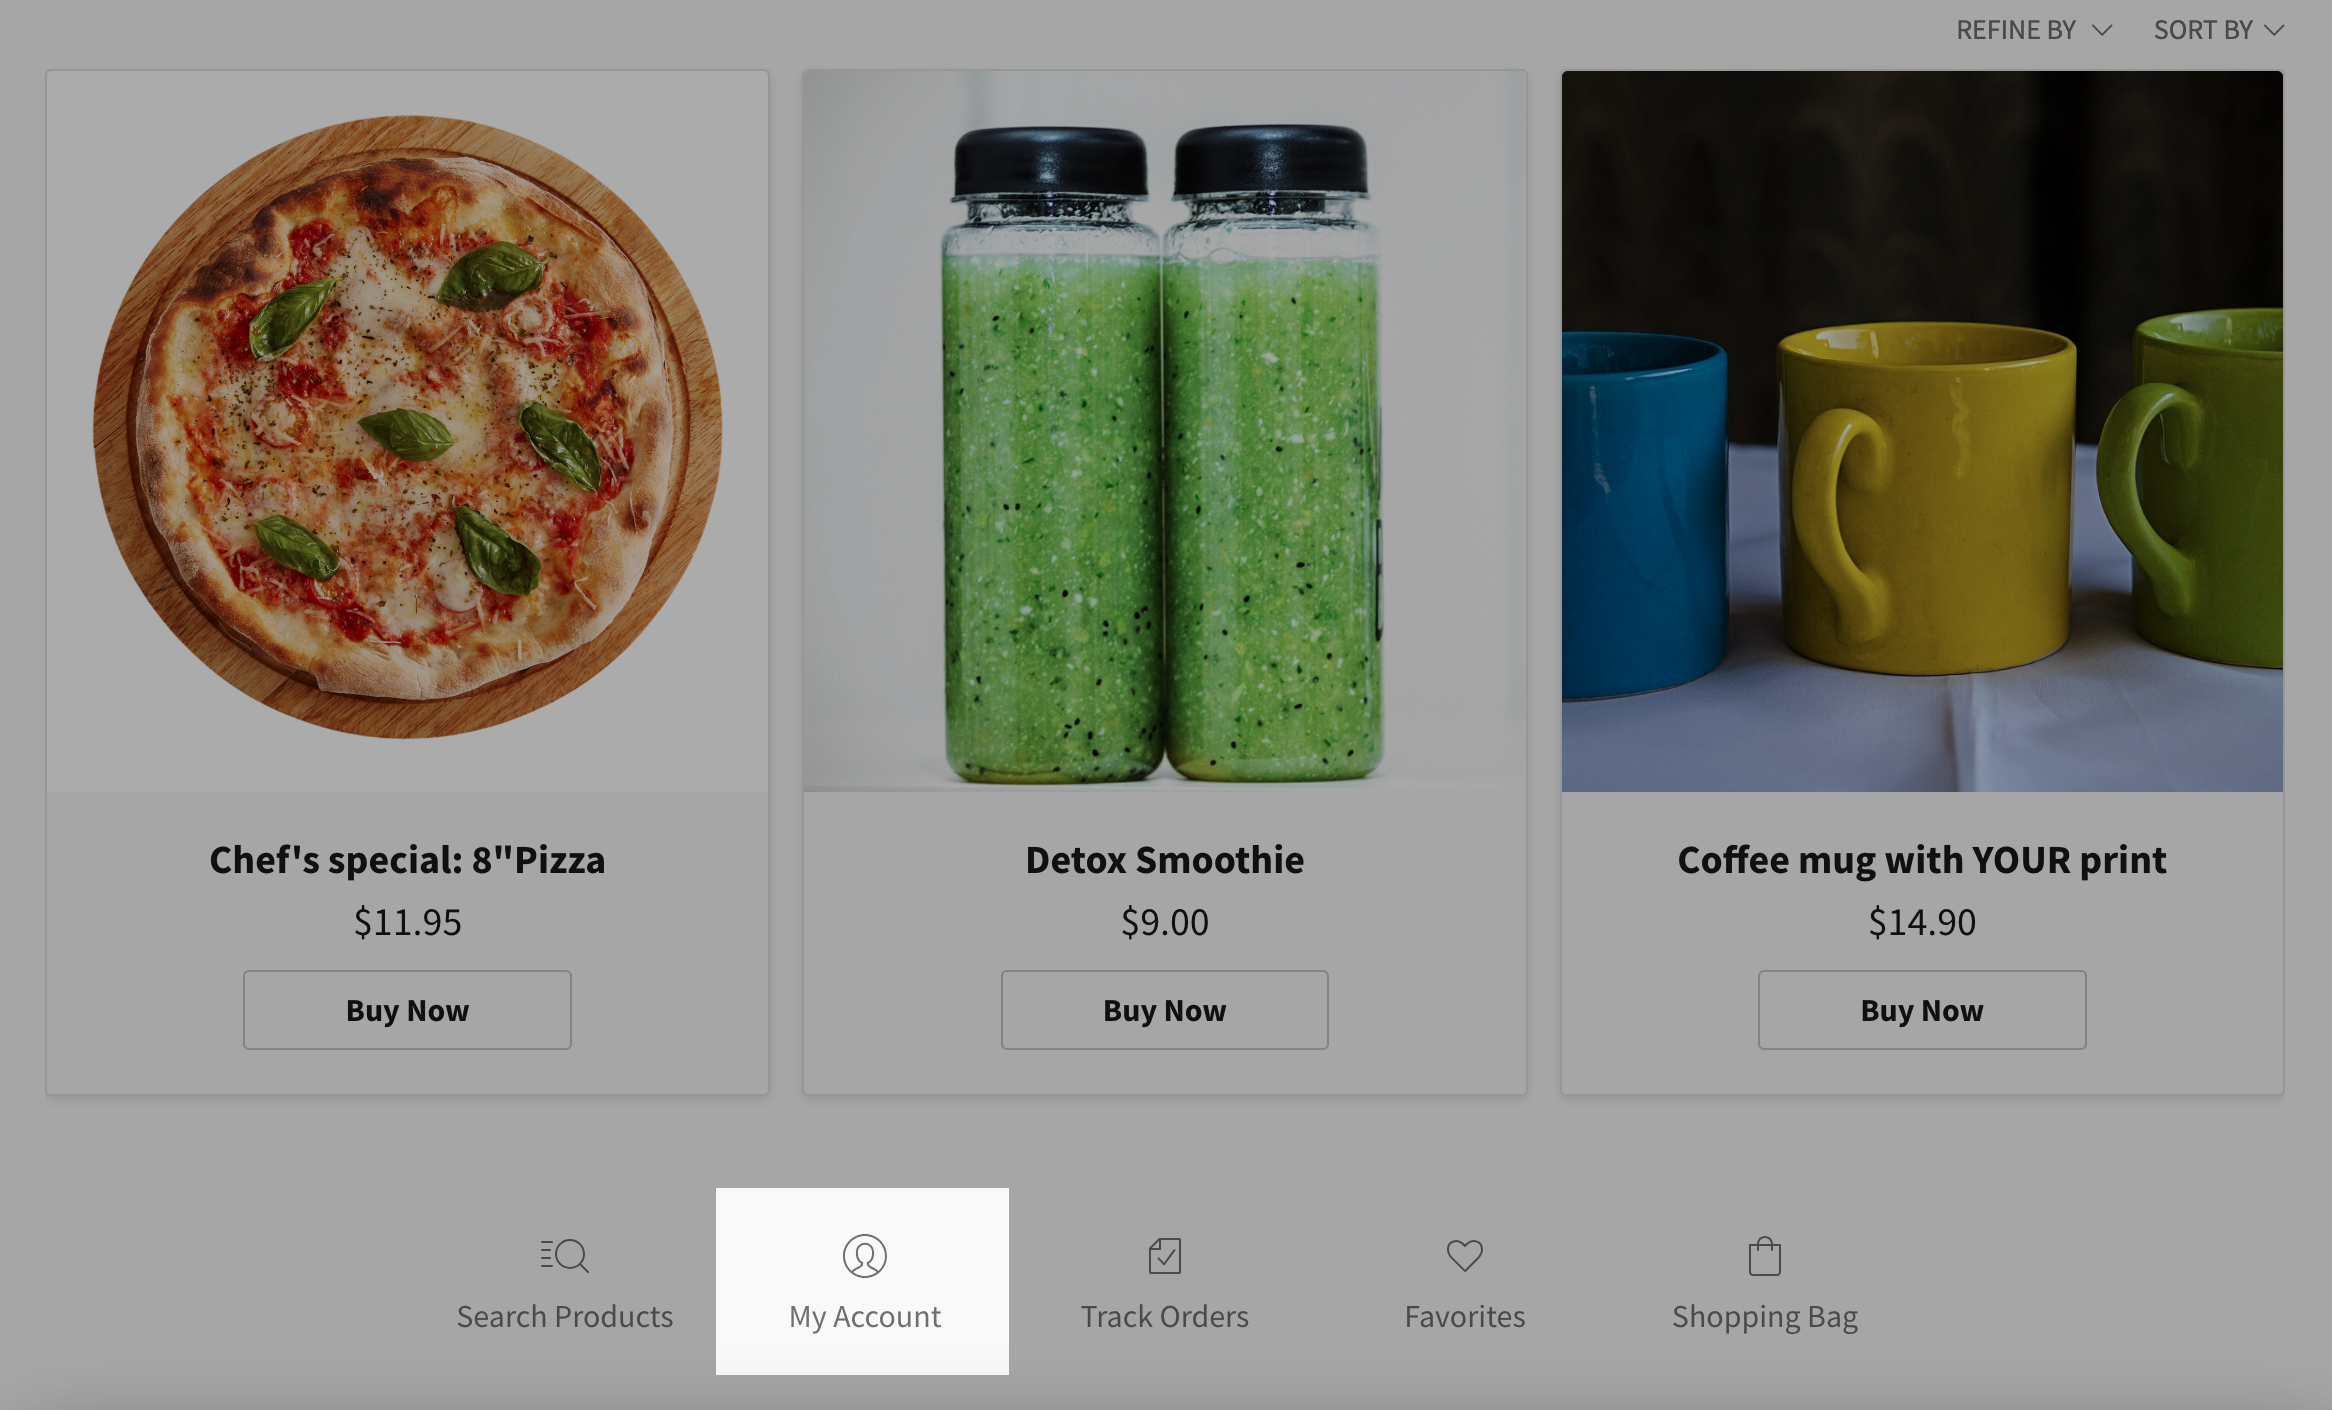This screenshot has height=1410, width=2332.
Task: Open the My Account profile icon
Action: tap(864, 1255)
